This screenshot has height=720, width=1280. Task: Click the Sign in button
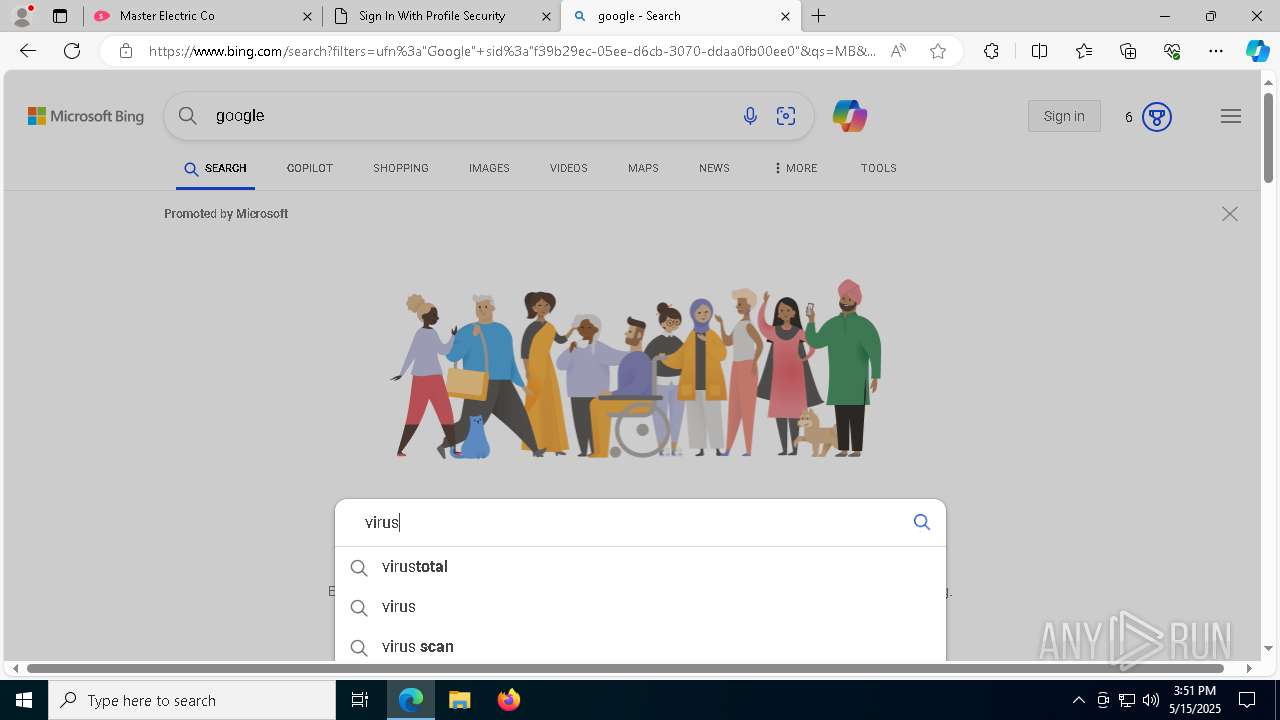tap(1064, 116)
